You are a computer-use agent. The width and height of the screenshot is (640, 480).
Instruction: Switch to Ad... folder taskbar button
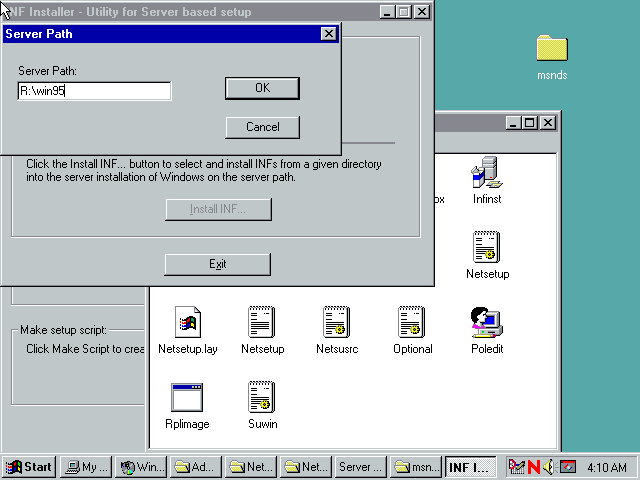coord(196,467)
